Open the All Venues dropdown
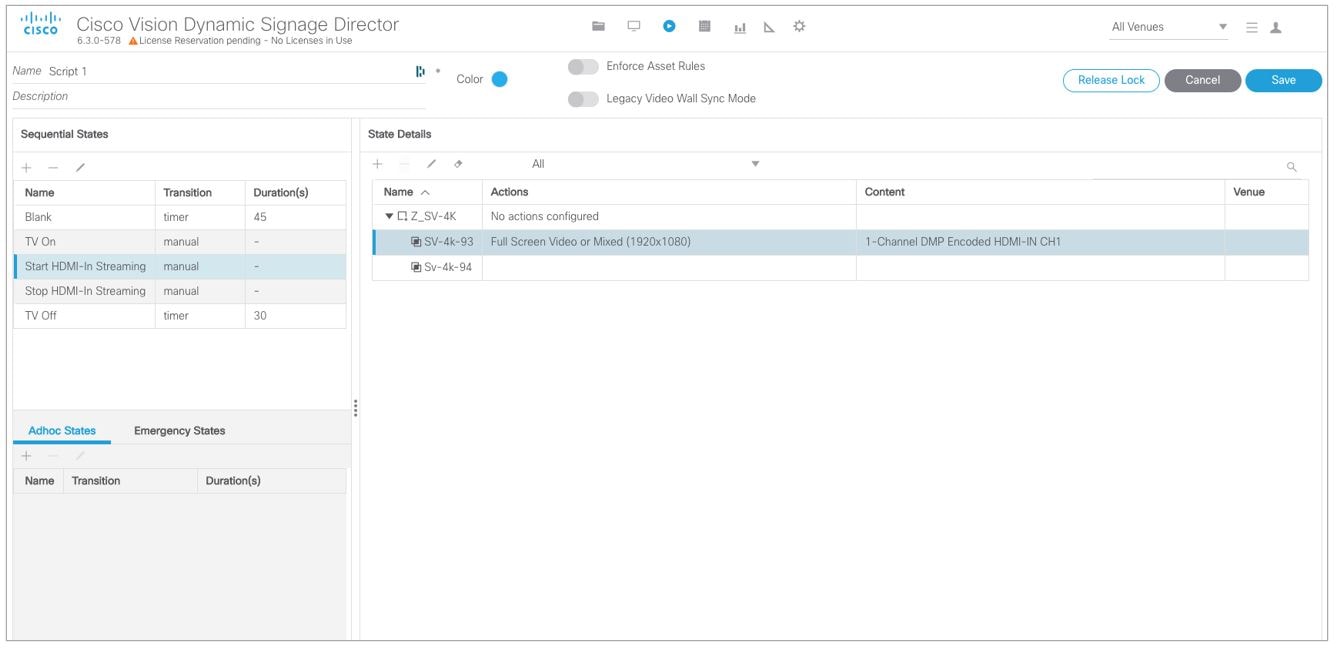The image size is (1337, 649). 1168,27
